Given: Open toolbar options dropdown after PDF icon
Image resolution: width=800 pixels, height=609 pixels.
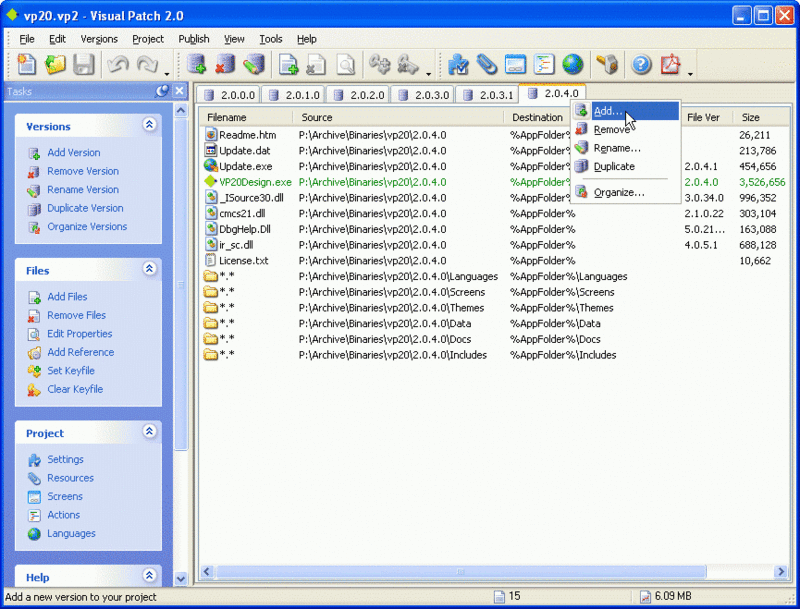Looking at the screenshot, I should tap(690, 74).
